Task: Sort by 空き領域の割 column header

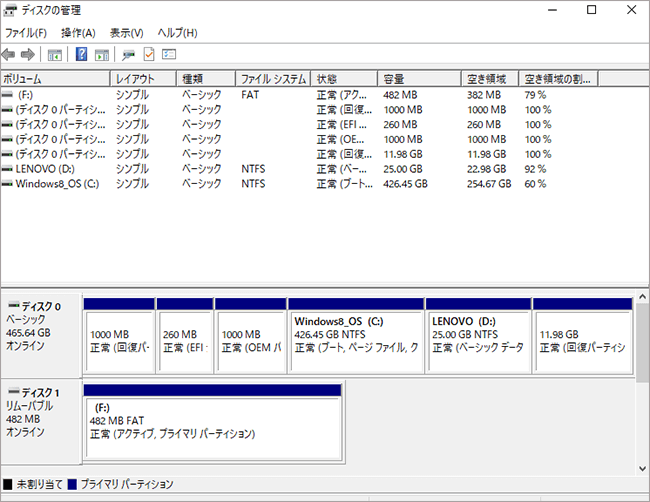Action: coord(558,79)
